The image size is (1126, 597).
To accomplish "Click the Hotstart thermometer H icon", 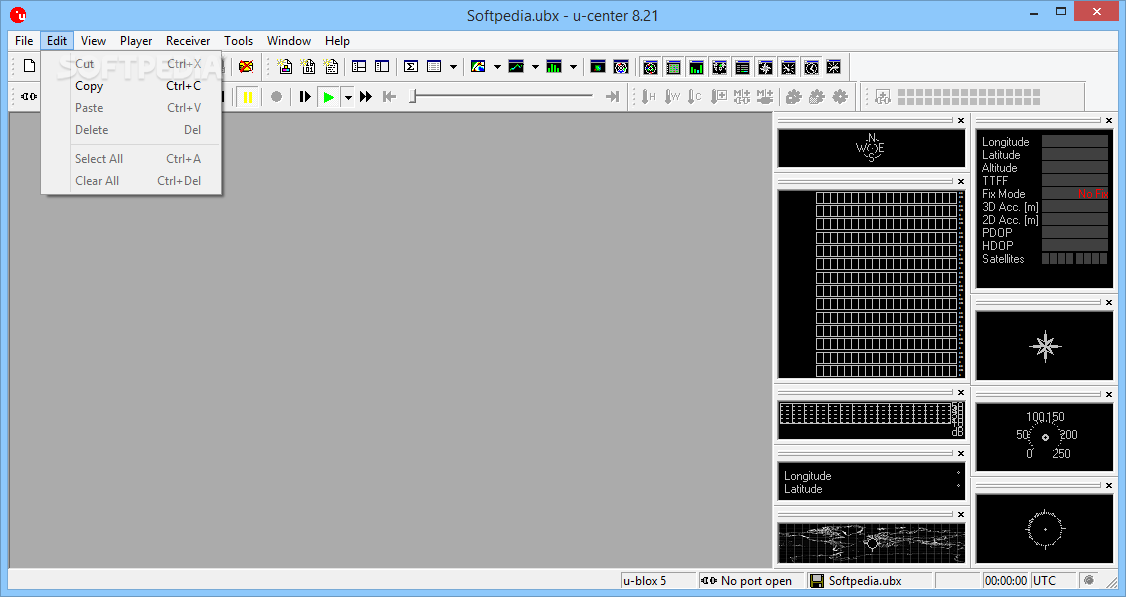I will [648, 96].
